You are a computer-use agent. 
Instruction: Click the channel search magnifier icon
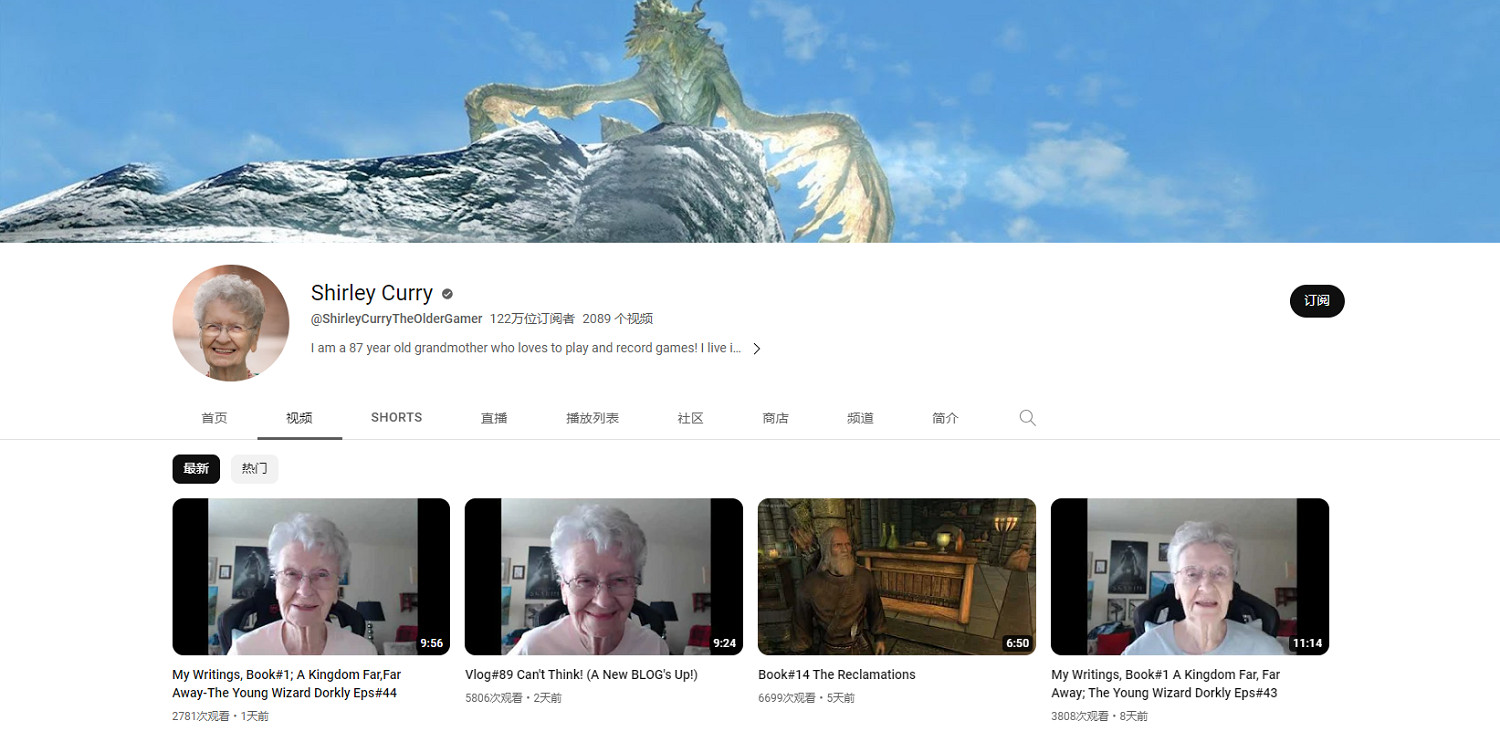pos(1027,418)
